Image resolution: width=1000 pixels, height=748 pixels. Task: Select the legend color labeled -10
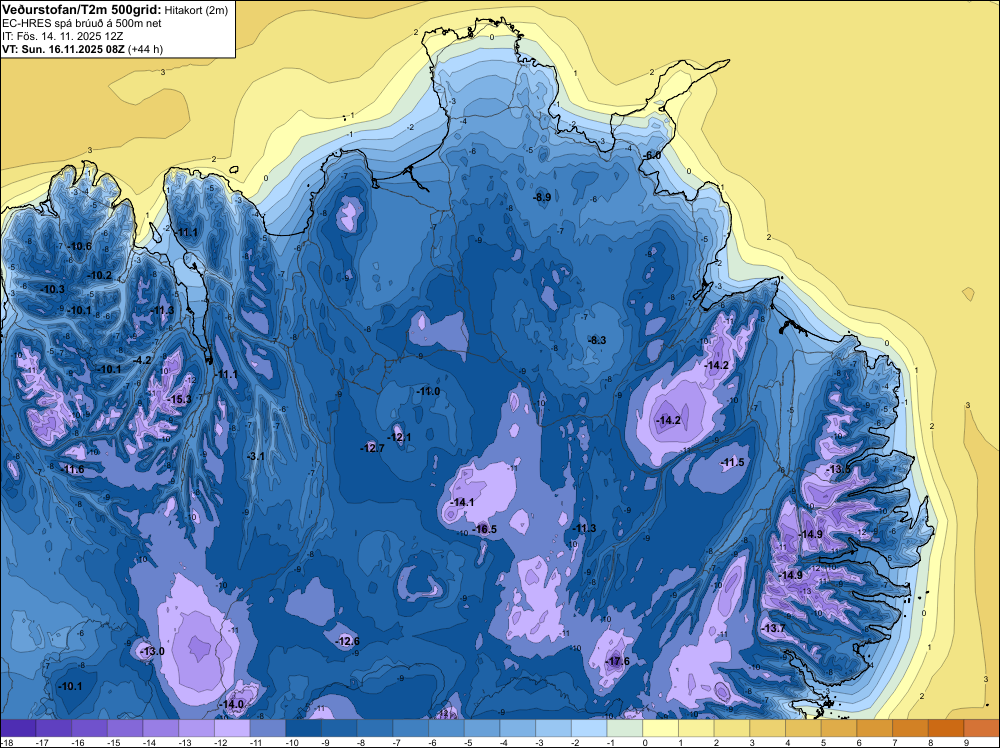pos(304,728)
